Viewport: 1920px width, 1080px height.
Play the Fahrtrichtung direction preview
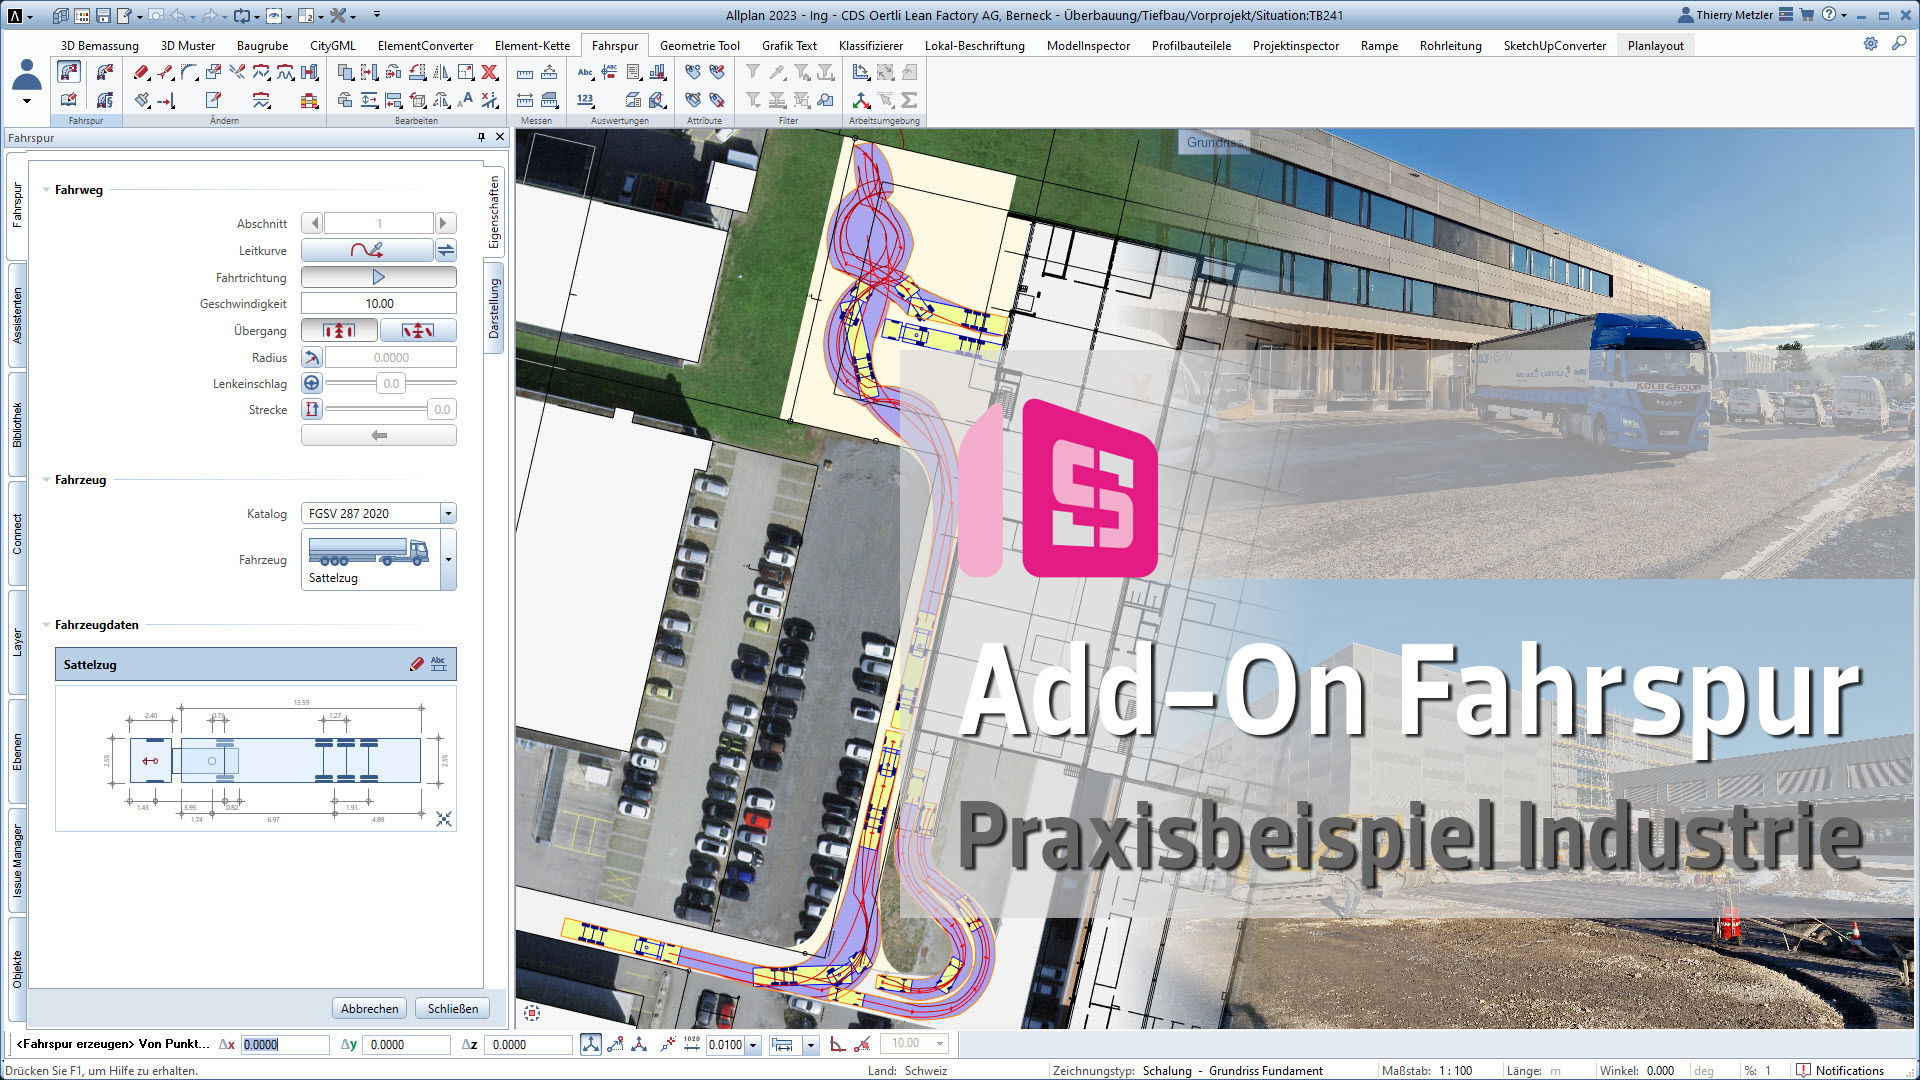pyautogui.click(x=378, y=277)
